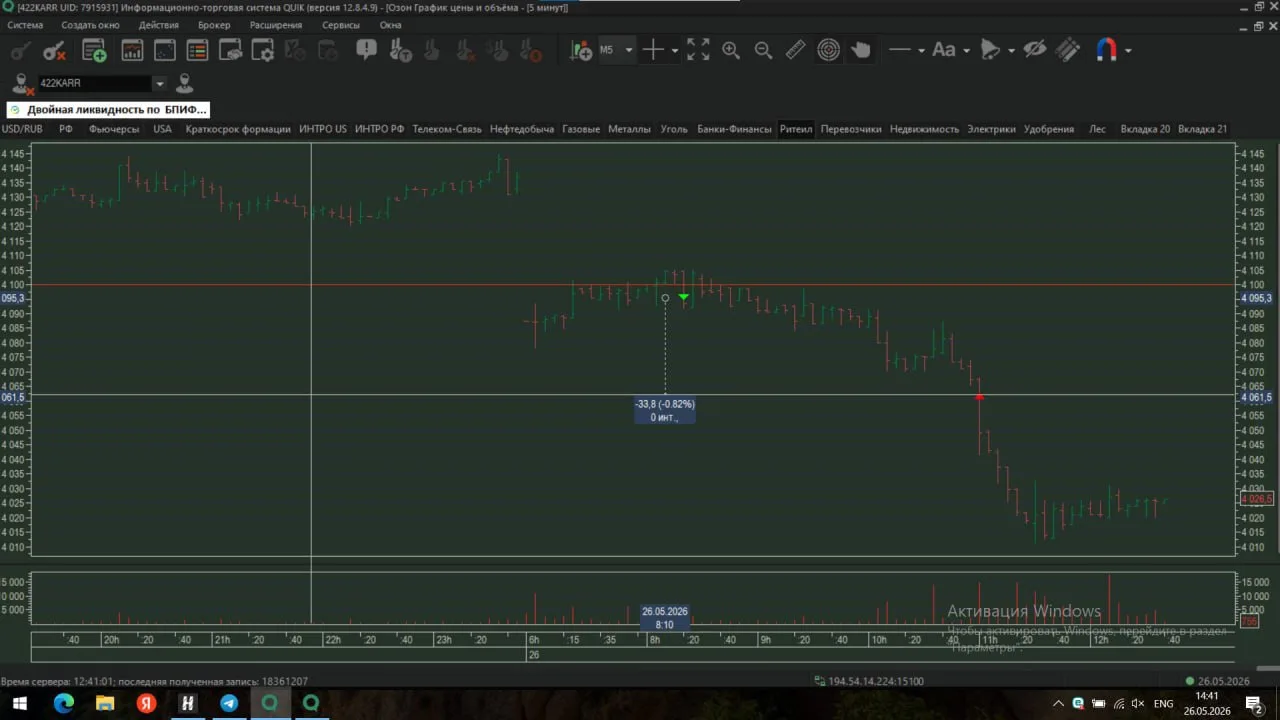
Task: Expand the text tool options arrow
Action: 966,50
